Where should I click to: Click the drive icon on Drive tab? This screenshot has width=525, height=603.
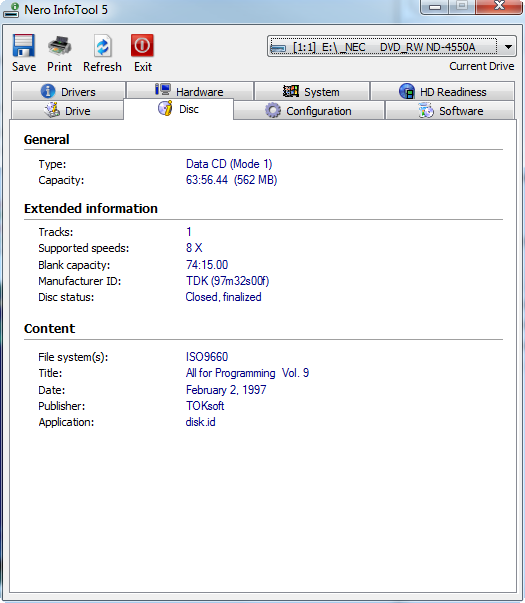(52, 110)
